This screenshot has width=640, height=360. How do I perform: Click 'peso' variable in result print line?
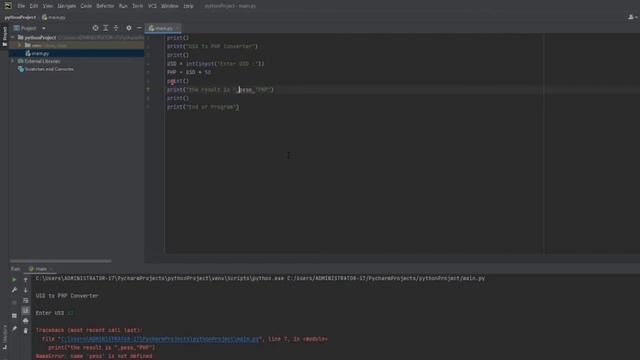[246, 90]
